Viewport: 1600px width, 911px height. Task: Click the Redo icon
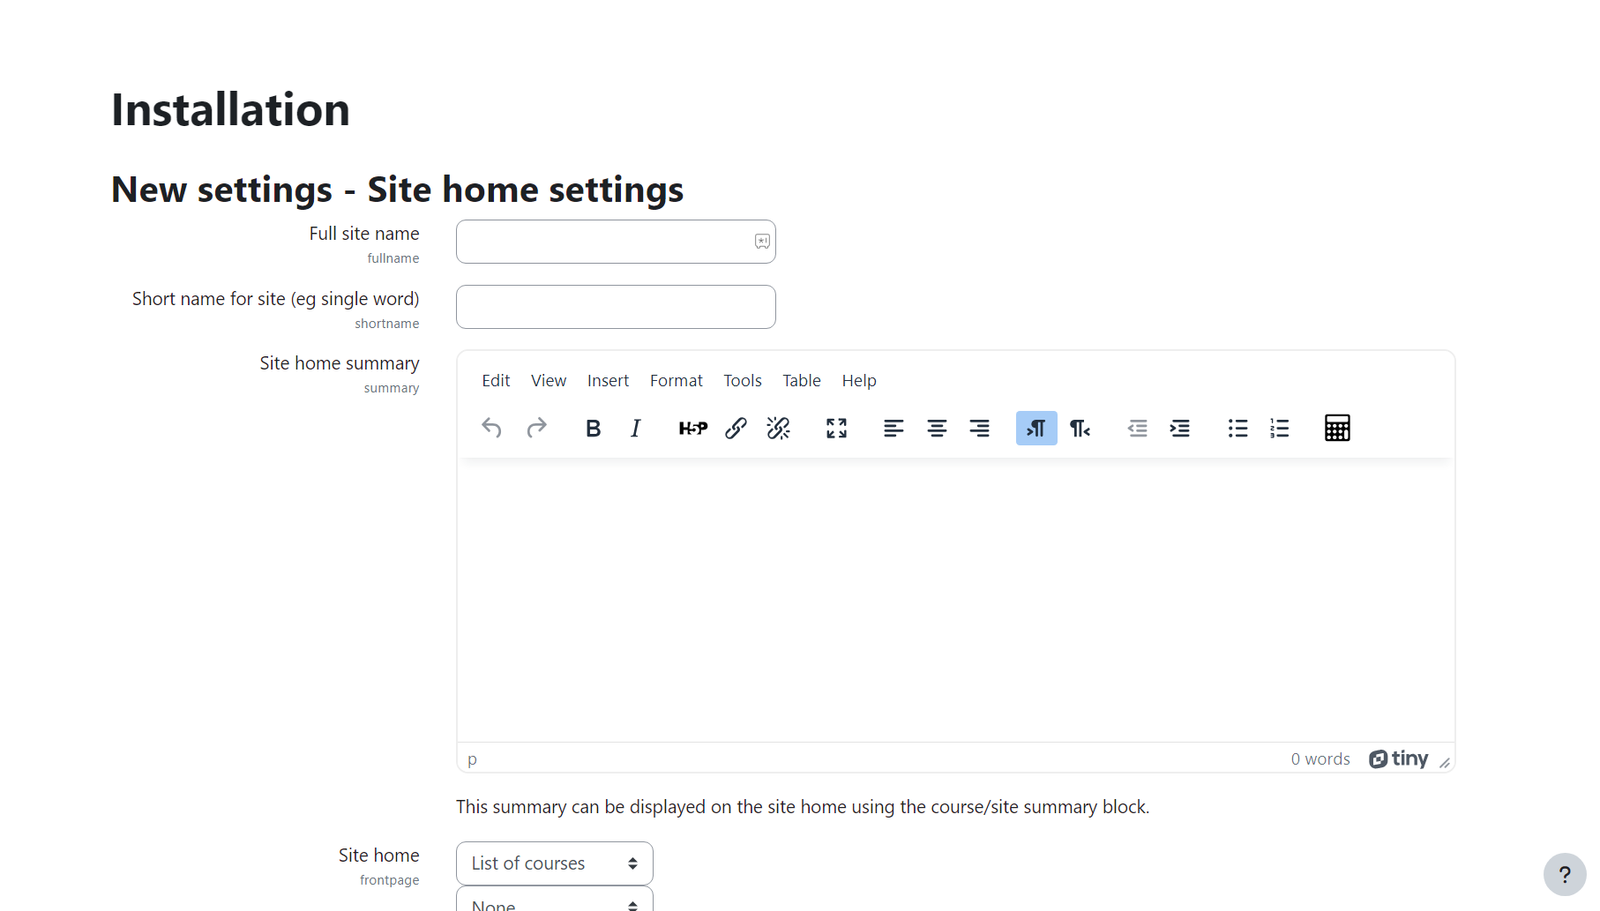536,428
